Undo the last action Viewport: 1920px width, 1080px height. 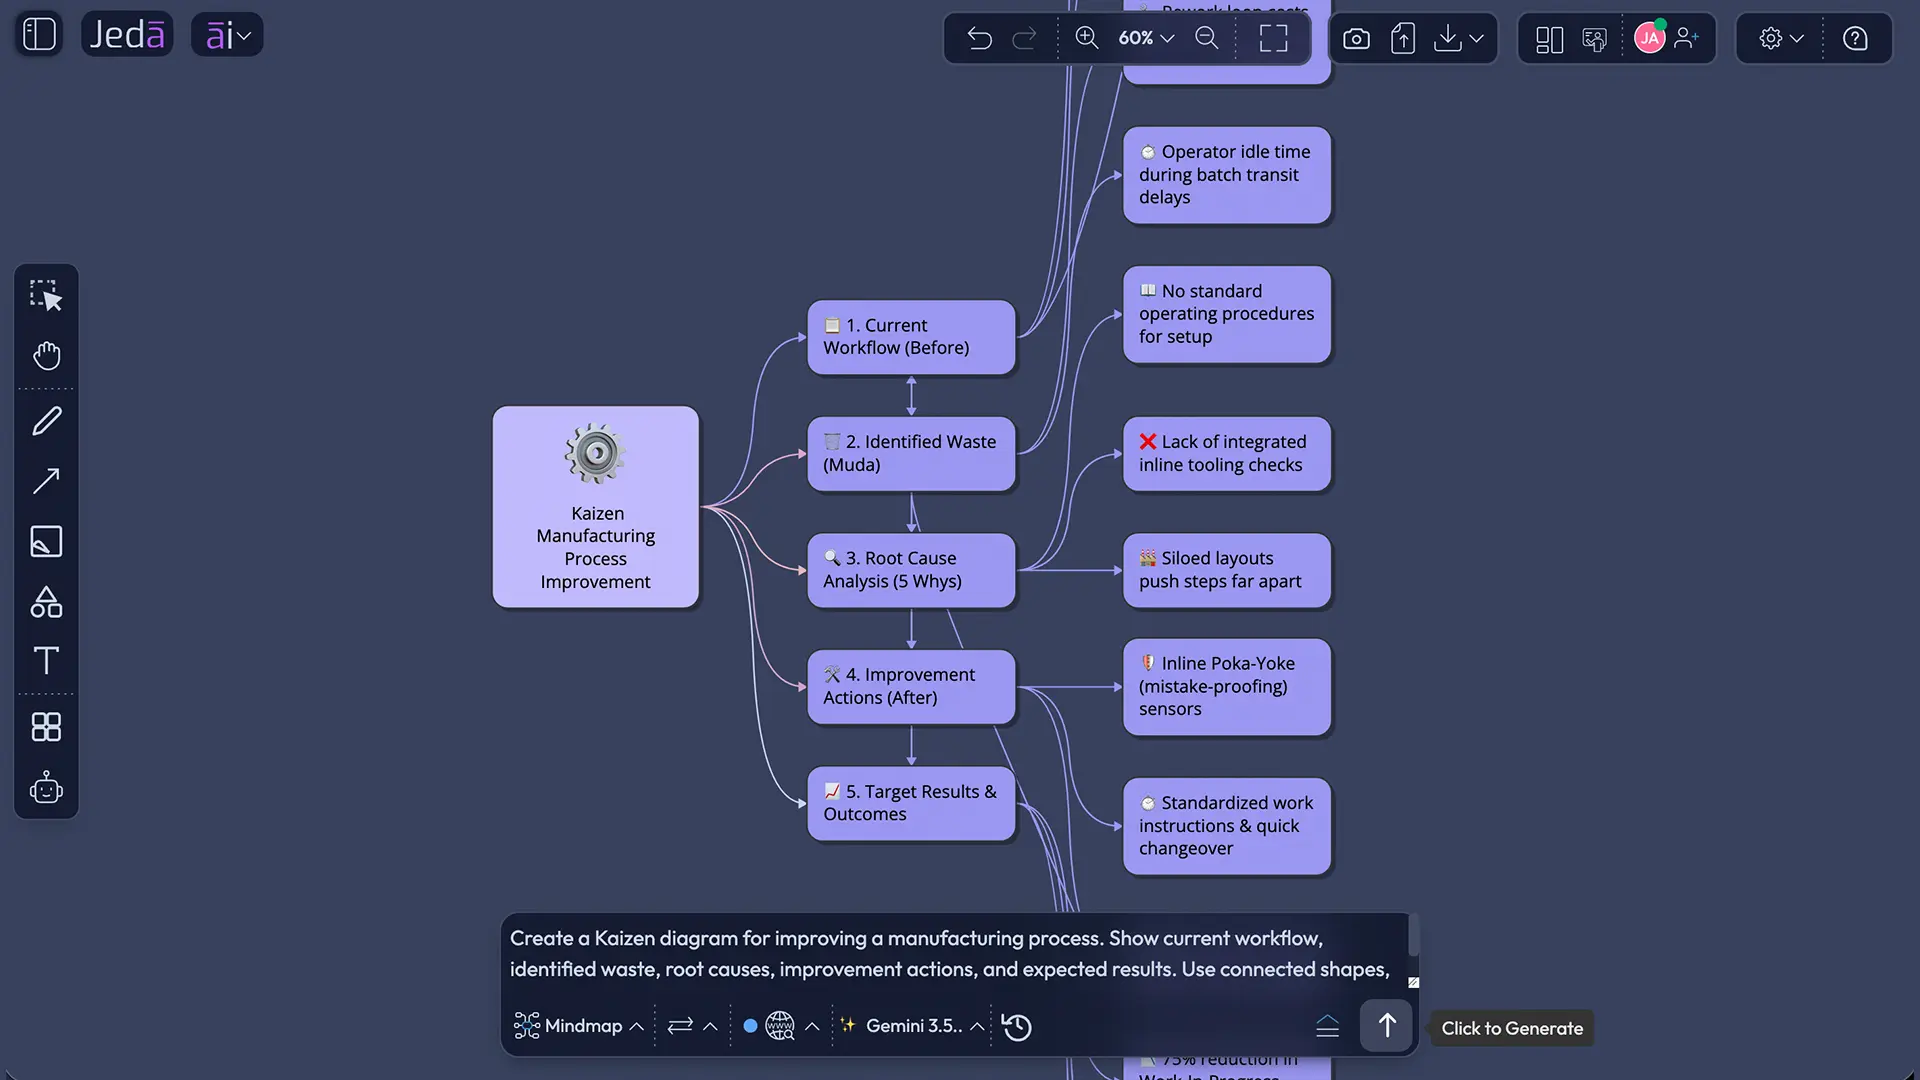pyautogui.click(x=980, y=39)
